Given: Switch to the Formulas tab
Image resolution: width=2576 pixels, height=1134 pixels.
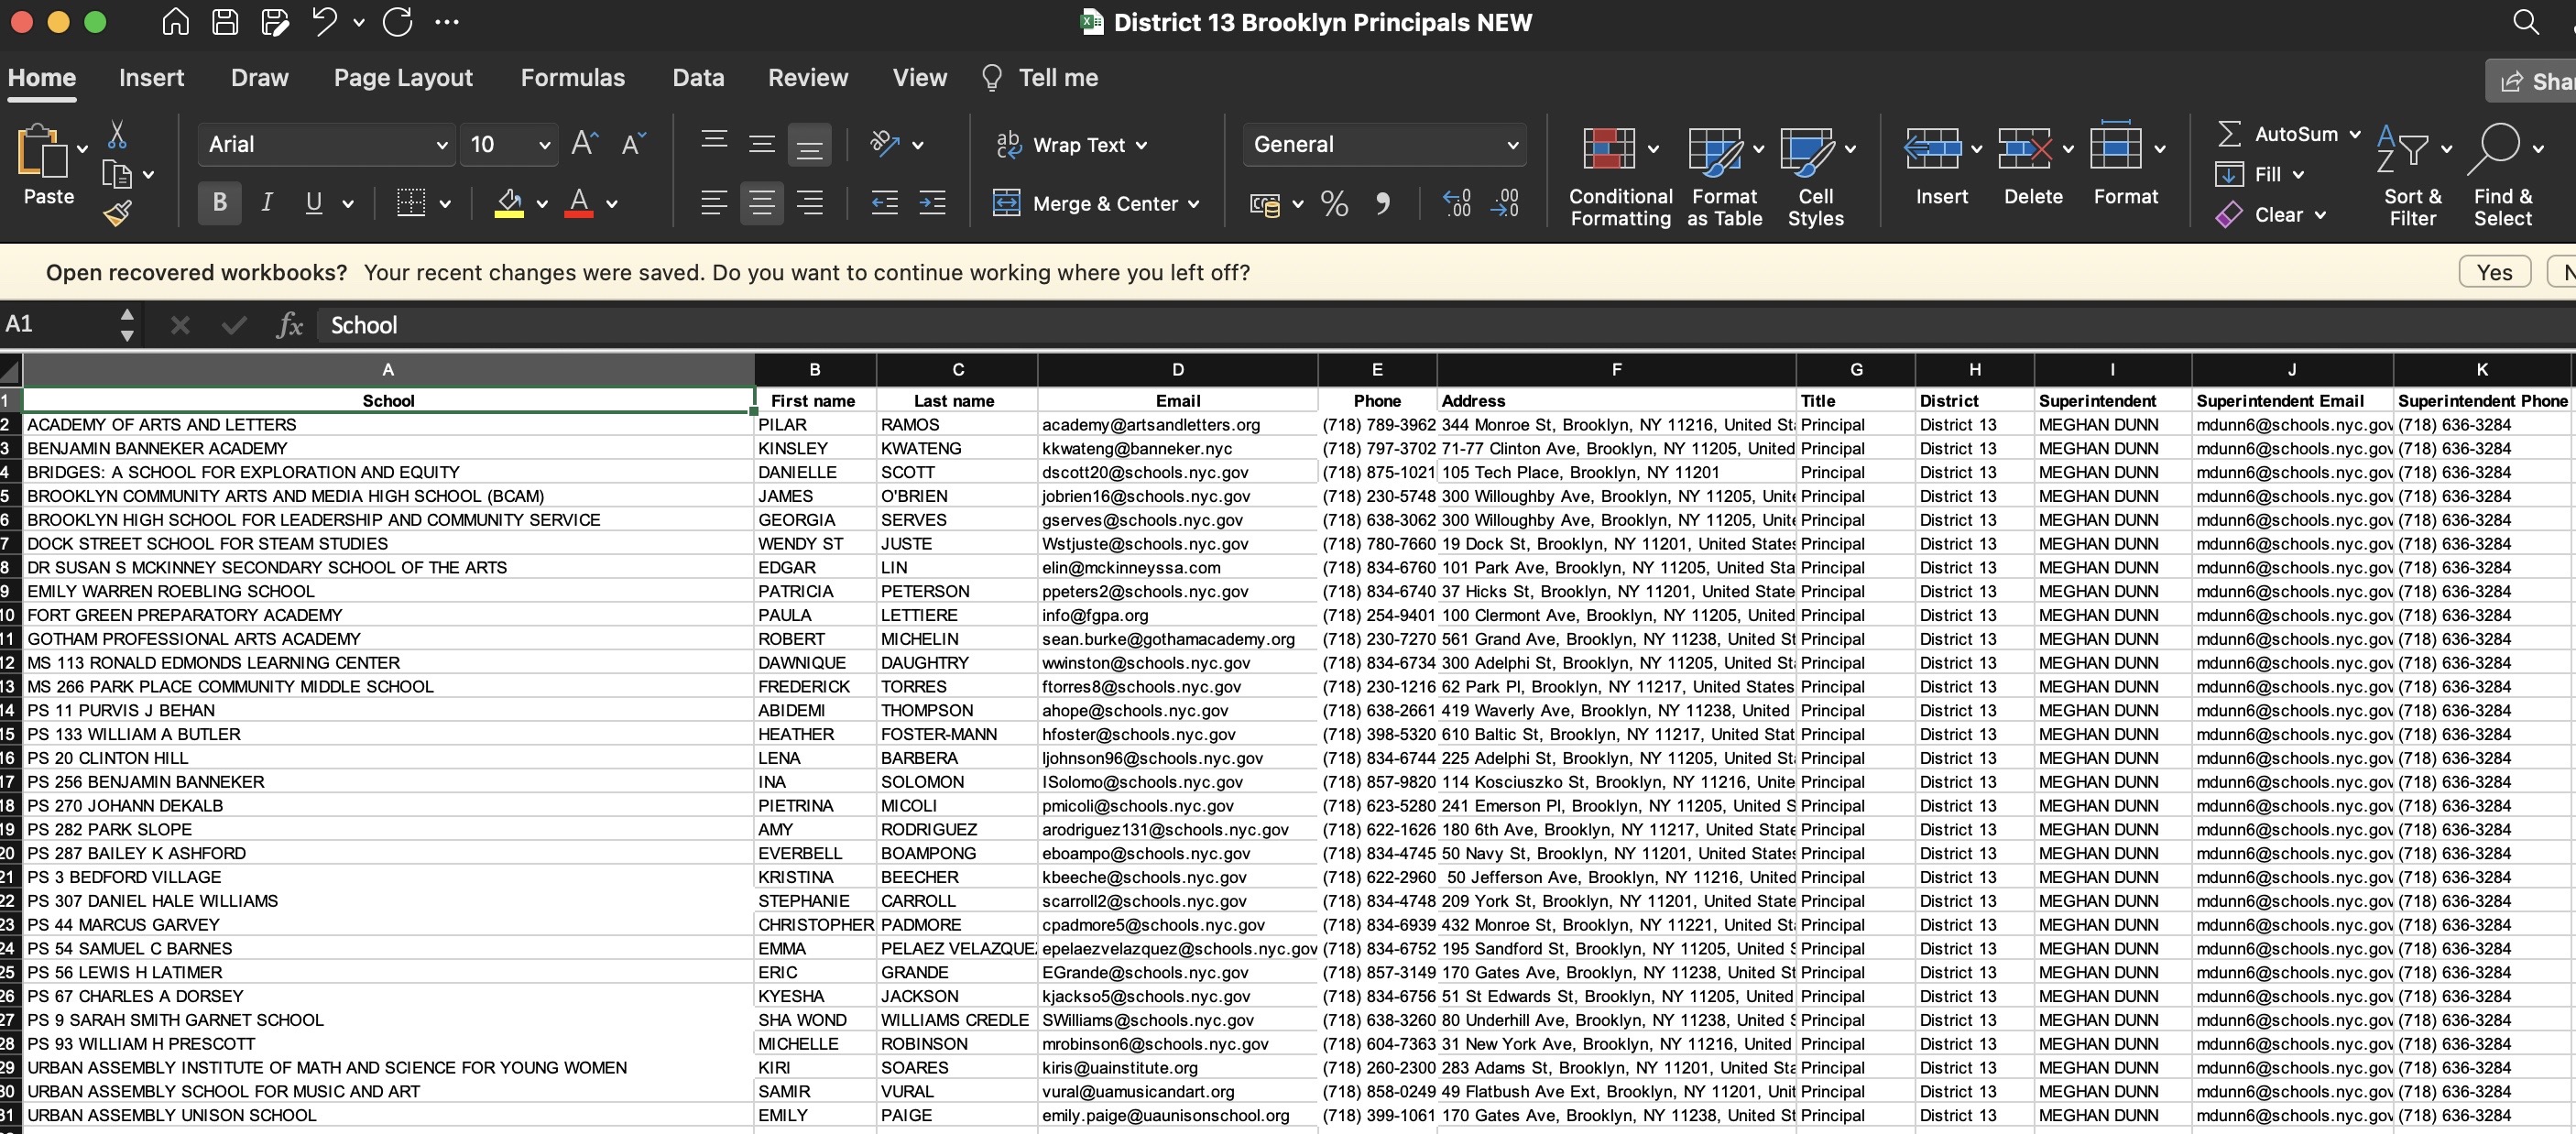Looking at the screenshot, I should point(572,78).
